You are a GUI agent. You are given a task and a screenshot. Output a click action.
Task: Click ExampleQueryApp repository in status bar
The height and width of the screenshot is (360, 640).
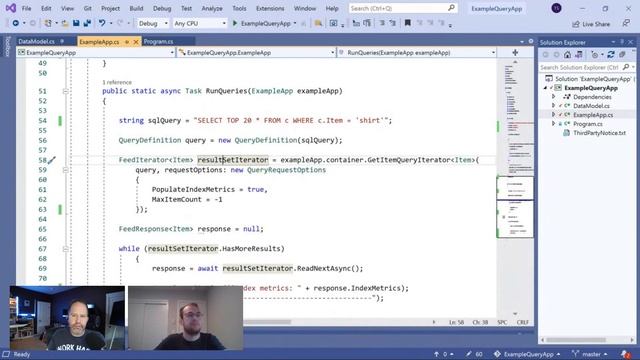(527, 354)
